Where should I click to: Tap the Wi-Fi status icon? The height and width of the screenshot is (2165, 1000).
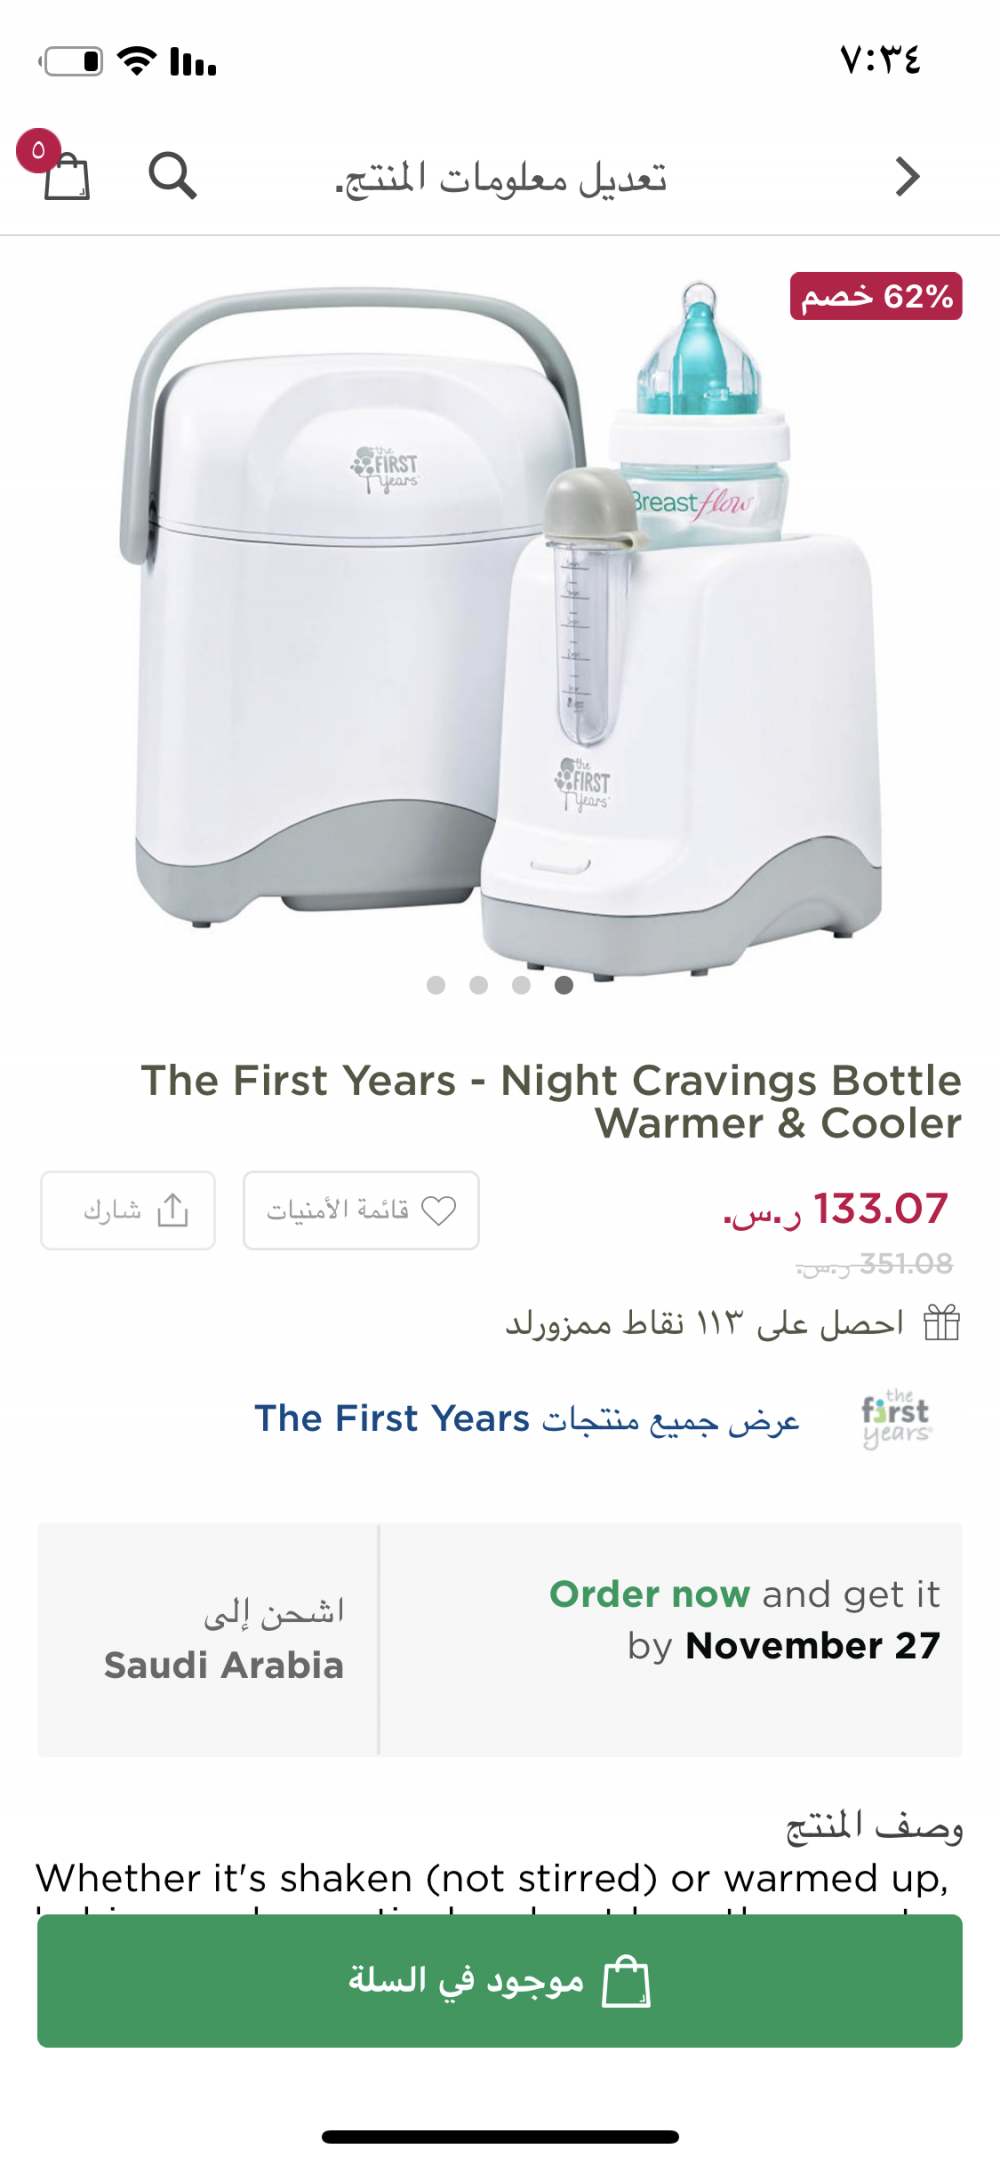[x=136, y=62]
